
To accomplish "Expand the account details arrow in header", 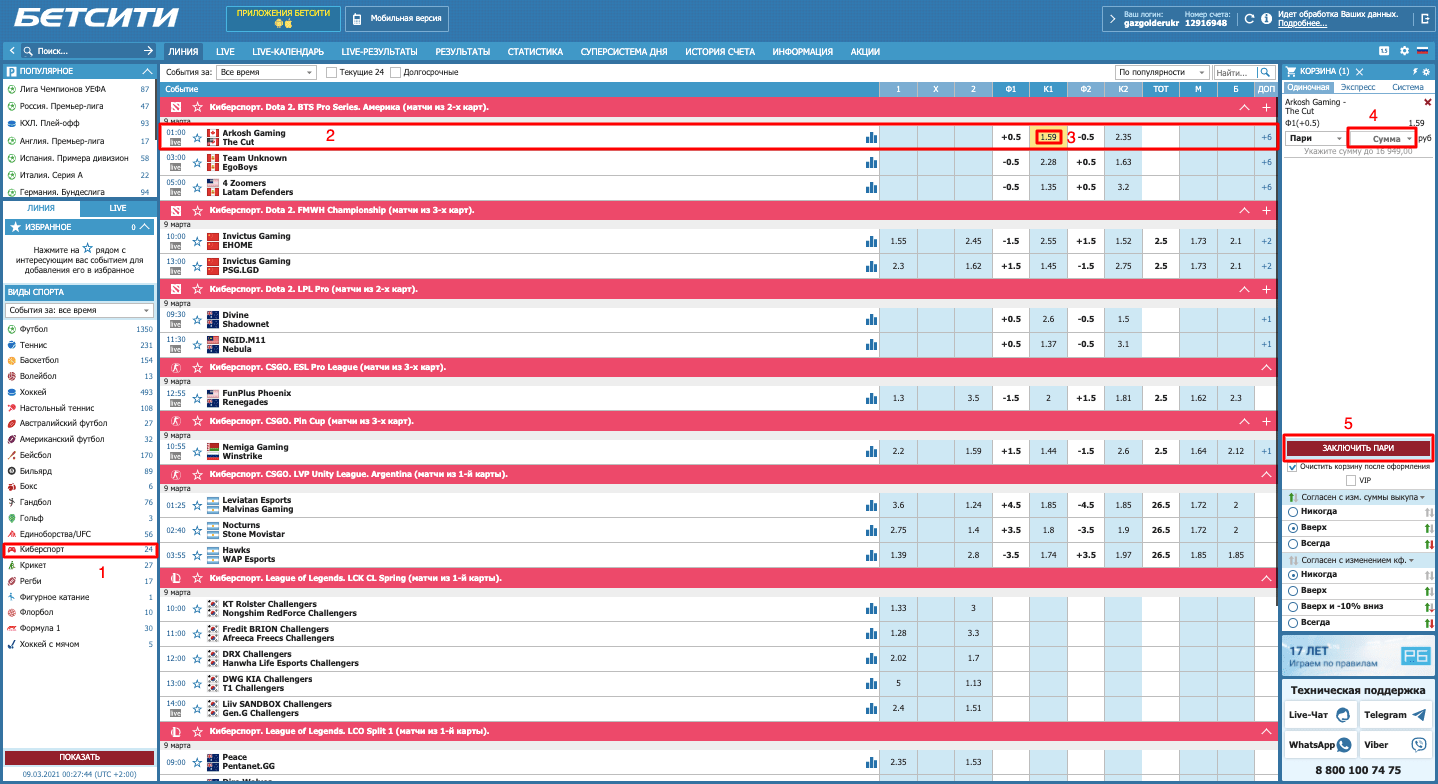I will 1111,18.
